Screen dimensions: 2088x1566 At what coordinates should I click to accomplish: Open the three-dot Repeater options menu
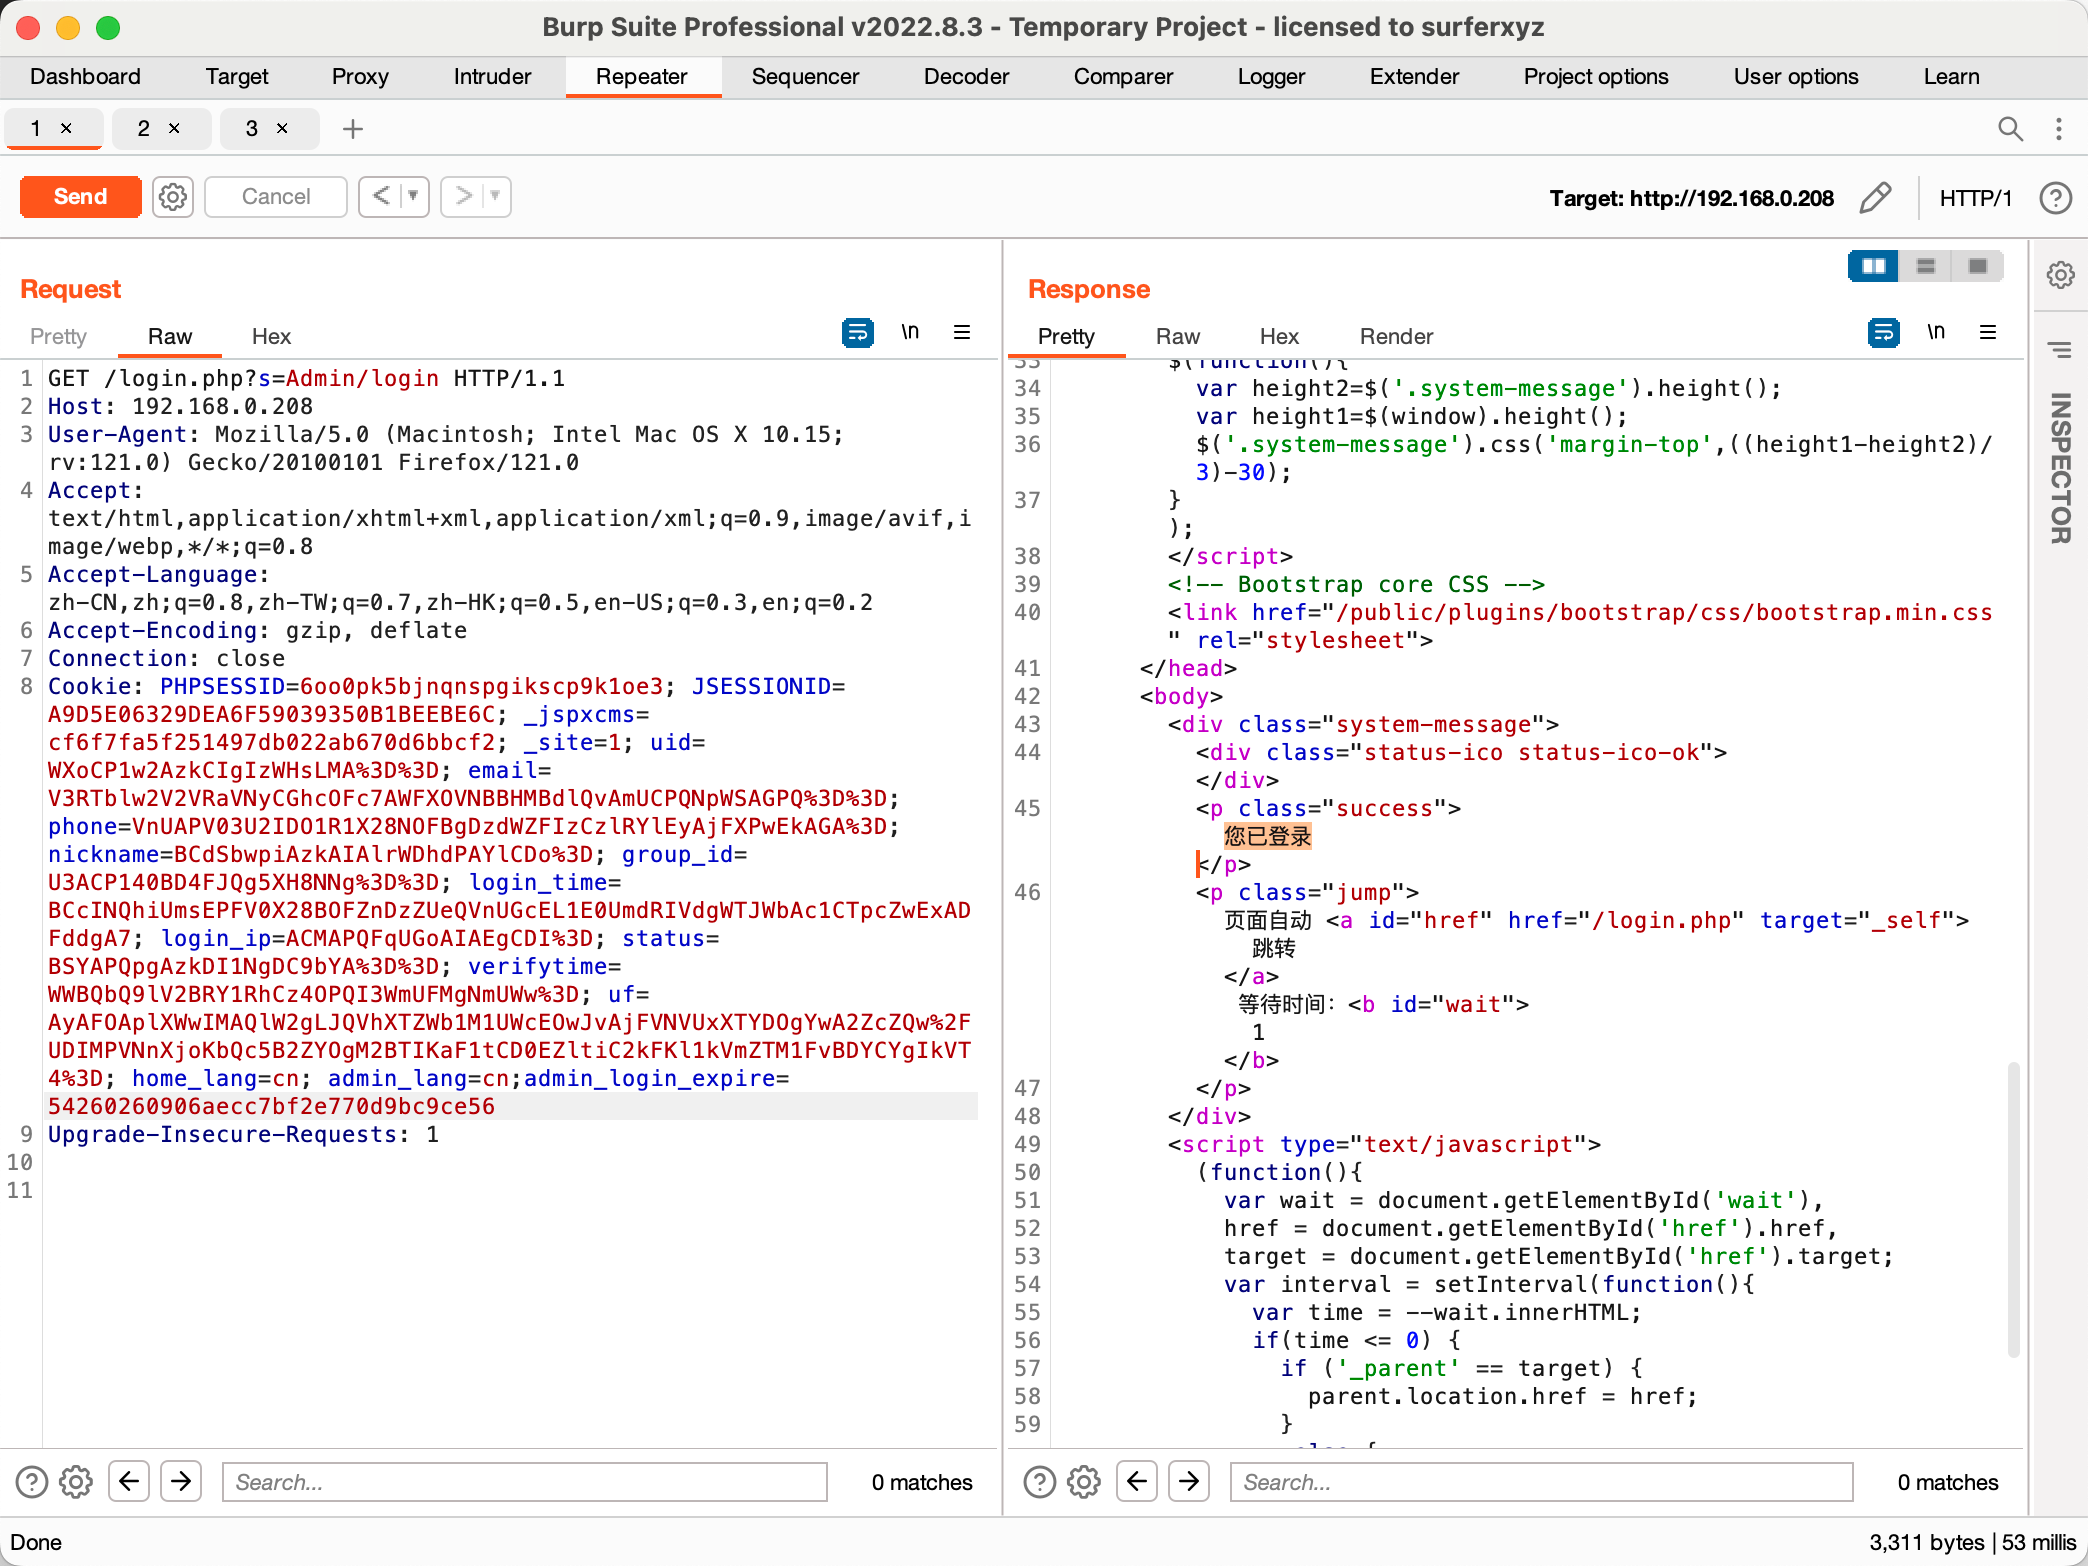(x=2059, y=129)
